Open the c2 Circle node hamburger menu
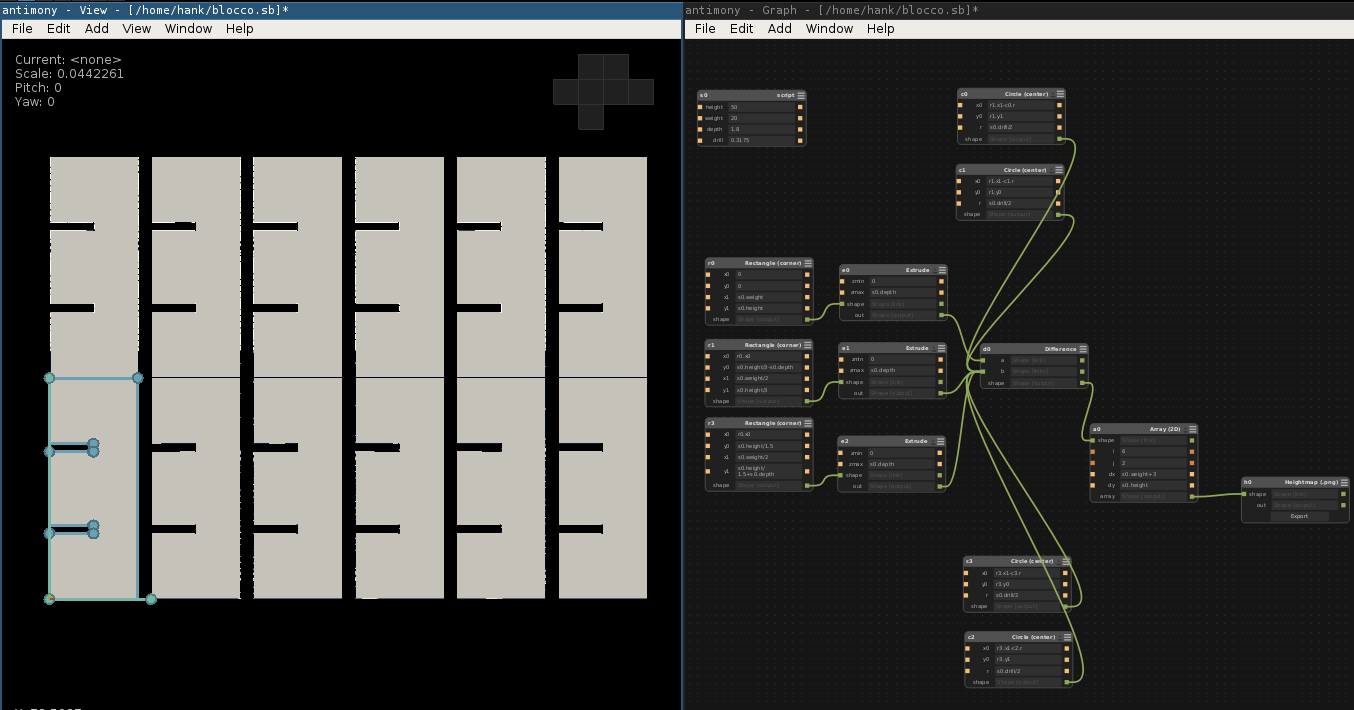 click(x=1066, y=637)
